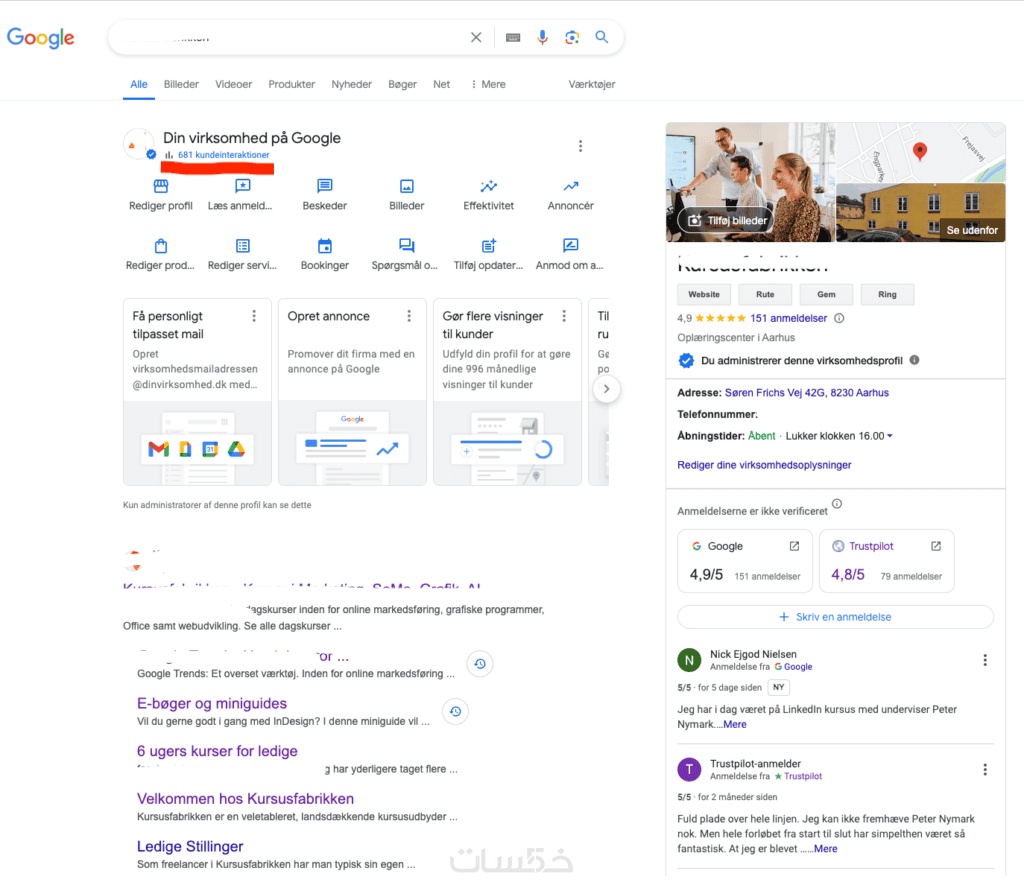Click the Website button
Screen dimensions: 1024x891
[x=704, y=295]
